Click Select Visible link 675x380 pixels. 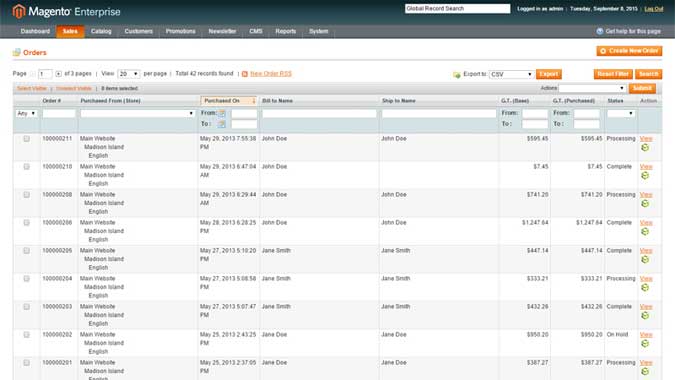point(31,88)
